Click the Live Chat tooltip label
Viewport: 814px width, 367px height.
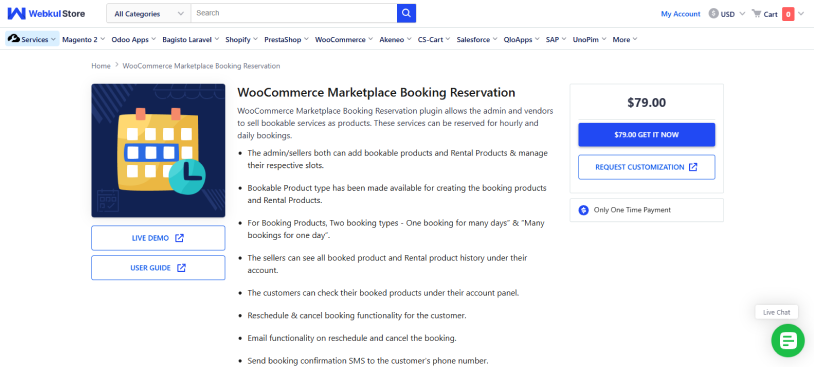(x=777, y=312)
